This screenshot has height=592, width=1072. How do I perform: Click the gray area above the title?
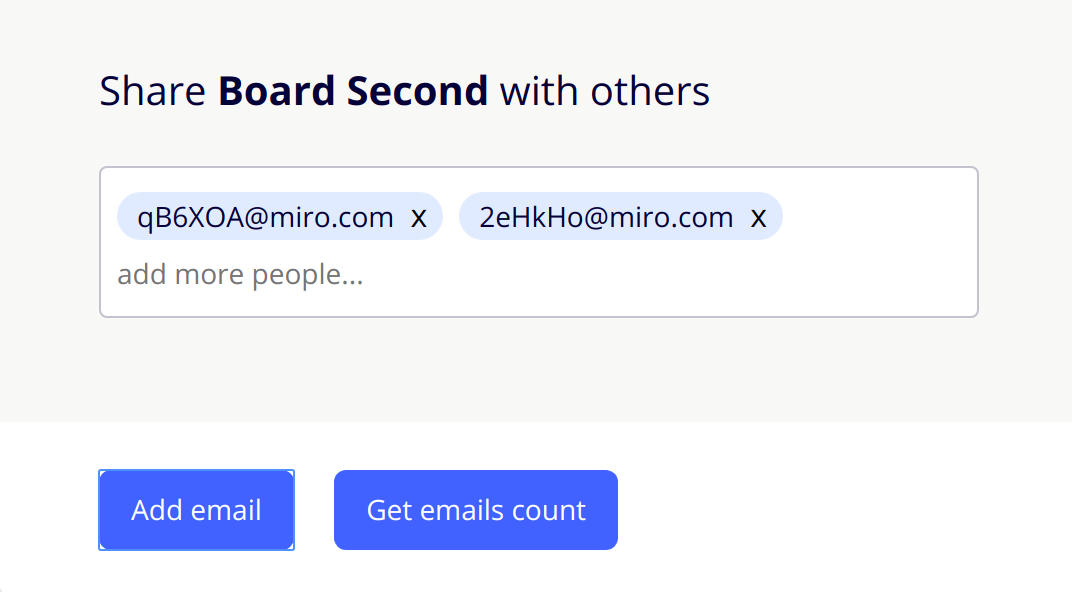pos(538,30)
